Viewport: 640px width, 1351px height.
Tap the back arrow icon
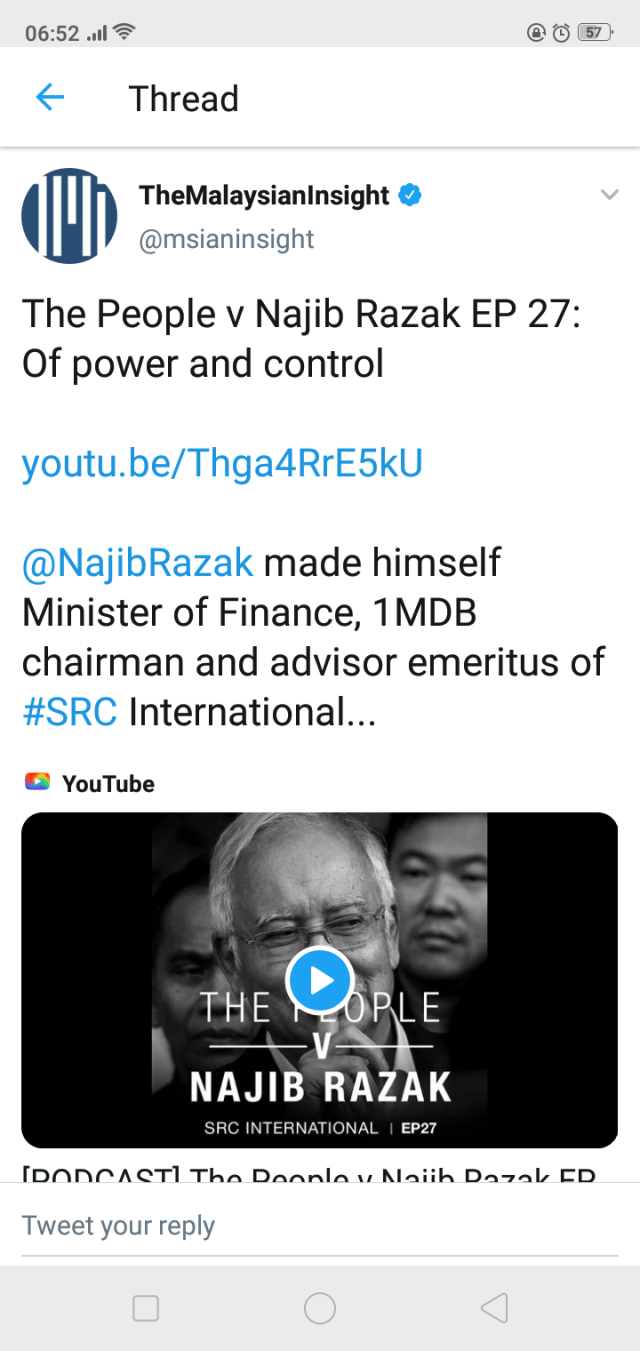(49, 97)
